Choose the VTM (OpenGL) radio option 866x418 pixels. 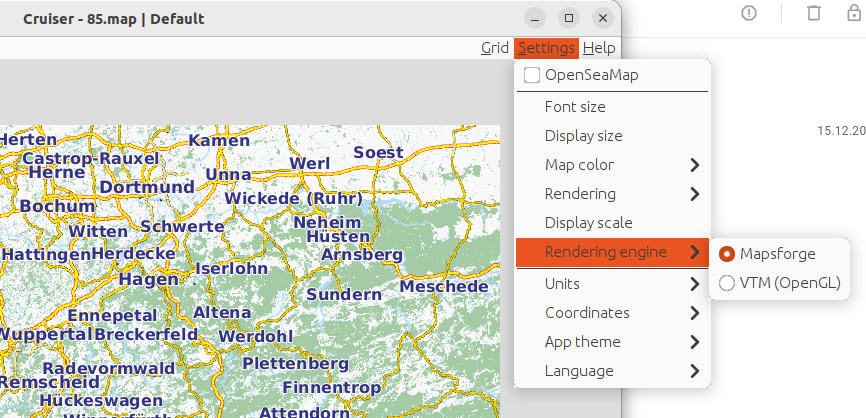coord(728,283)
